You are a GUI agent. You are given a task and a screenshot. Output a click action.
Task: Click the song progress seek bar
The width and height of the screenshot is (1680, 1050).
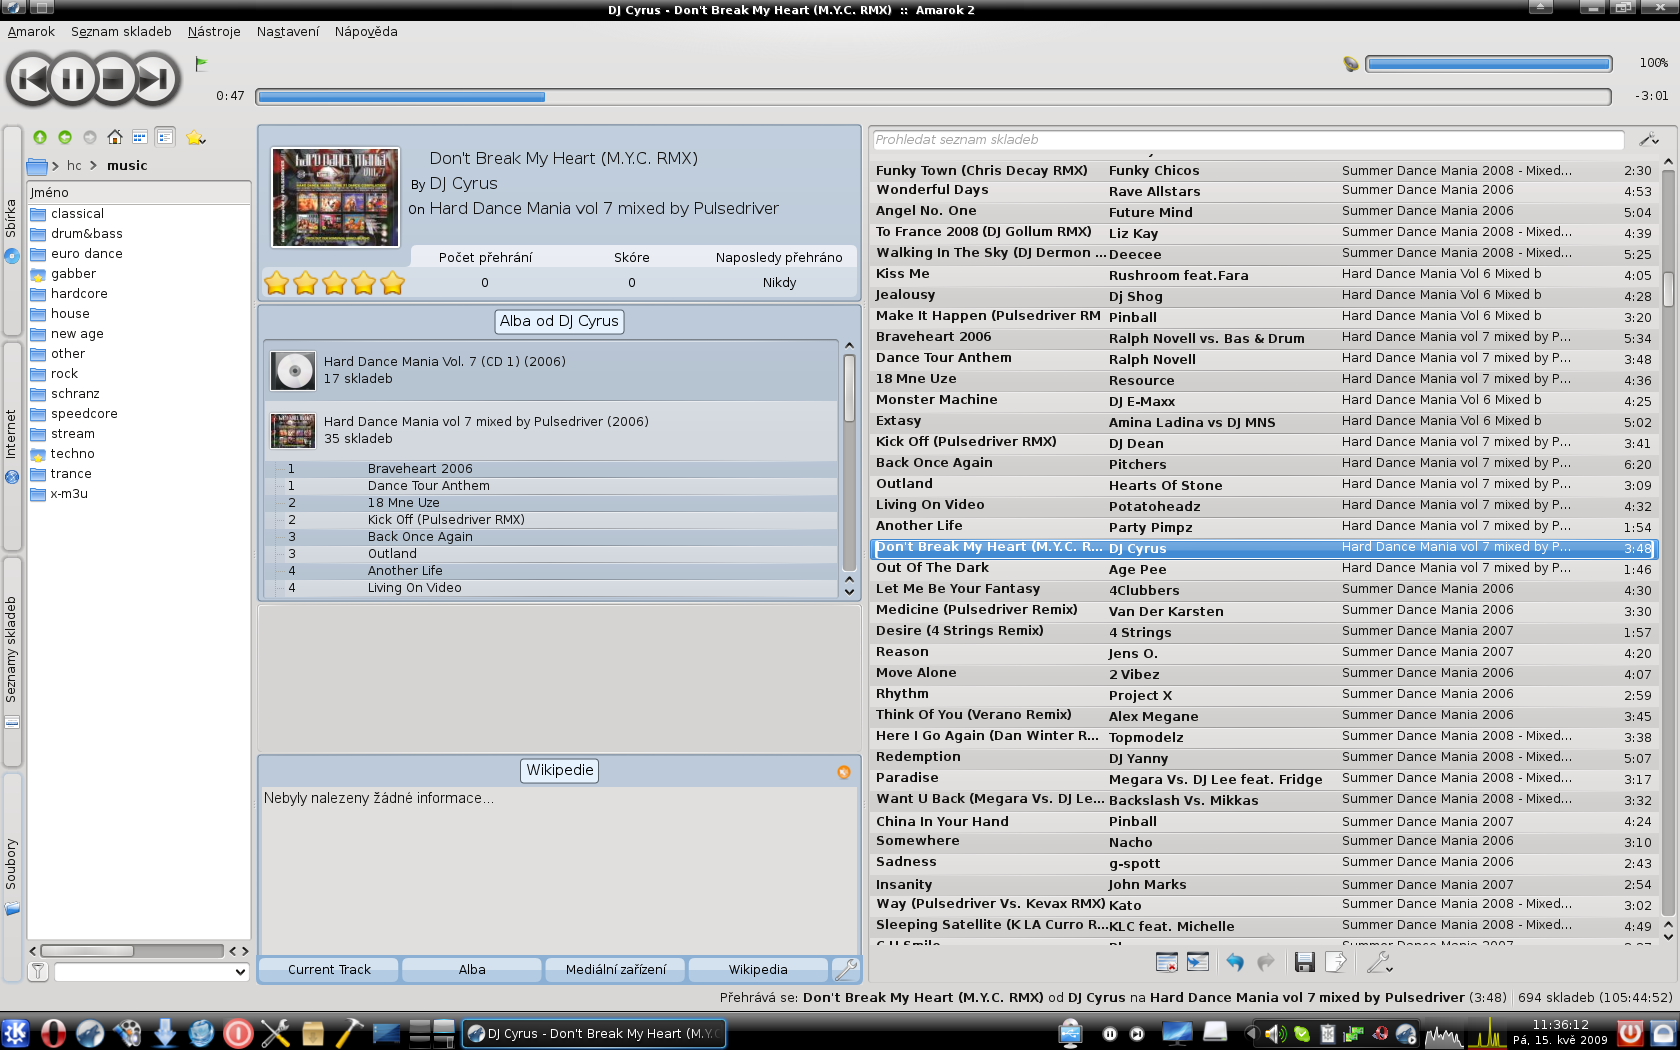(932, 97)
